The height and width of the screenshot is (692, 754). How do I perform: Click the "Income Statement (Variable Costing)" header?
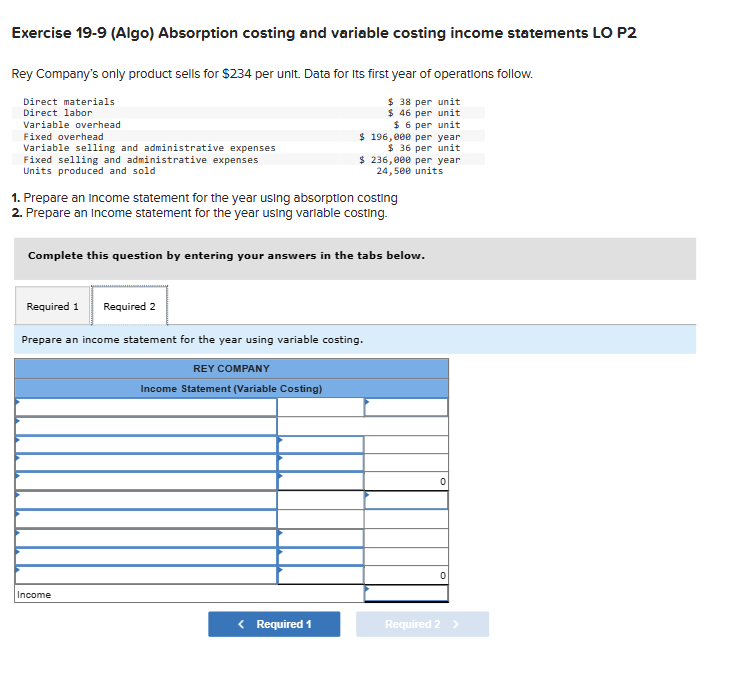(x=231, y=389)
